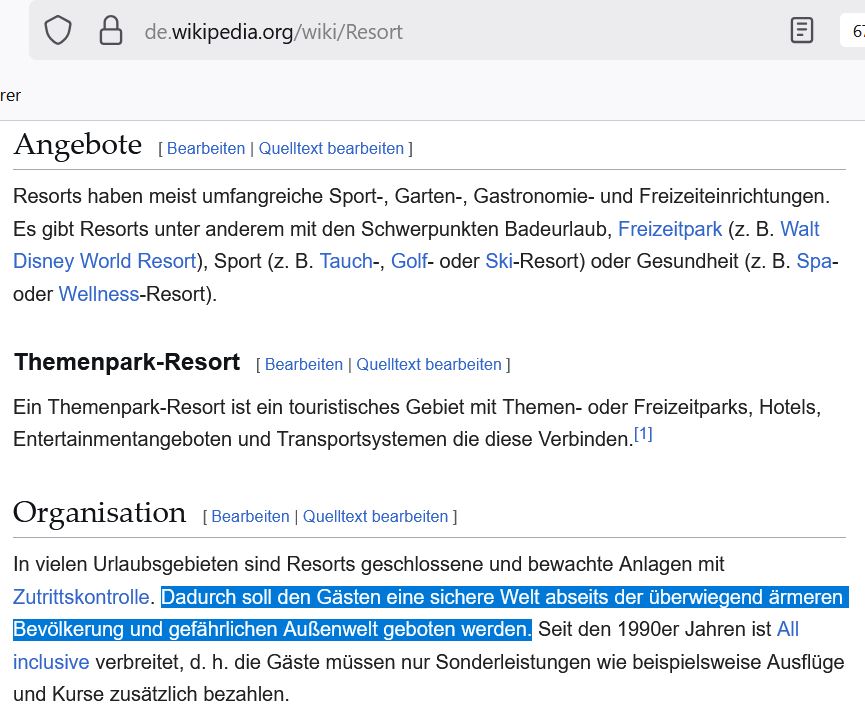Open Quelltext bearbeiten for Angebote
Viewport: 865px width, 713px height.
pos(331,148)
